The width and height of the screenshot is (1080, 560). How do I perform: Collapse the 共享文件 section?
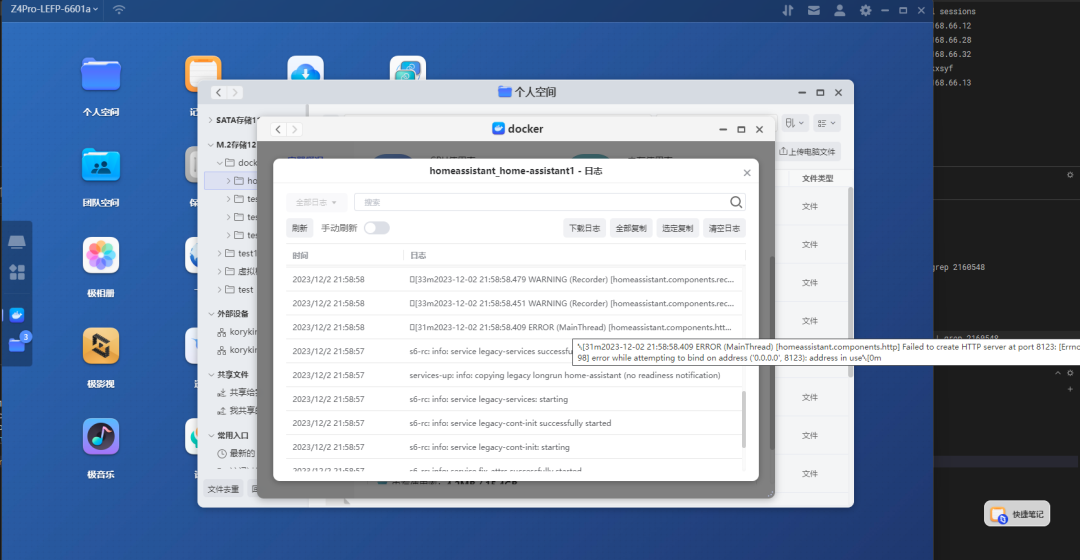[211, 375]
